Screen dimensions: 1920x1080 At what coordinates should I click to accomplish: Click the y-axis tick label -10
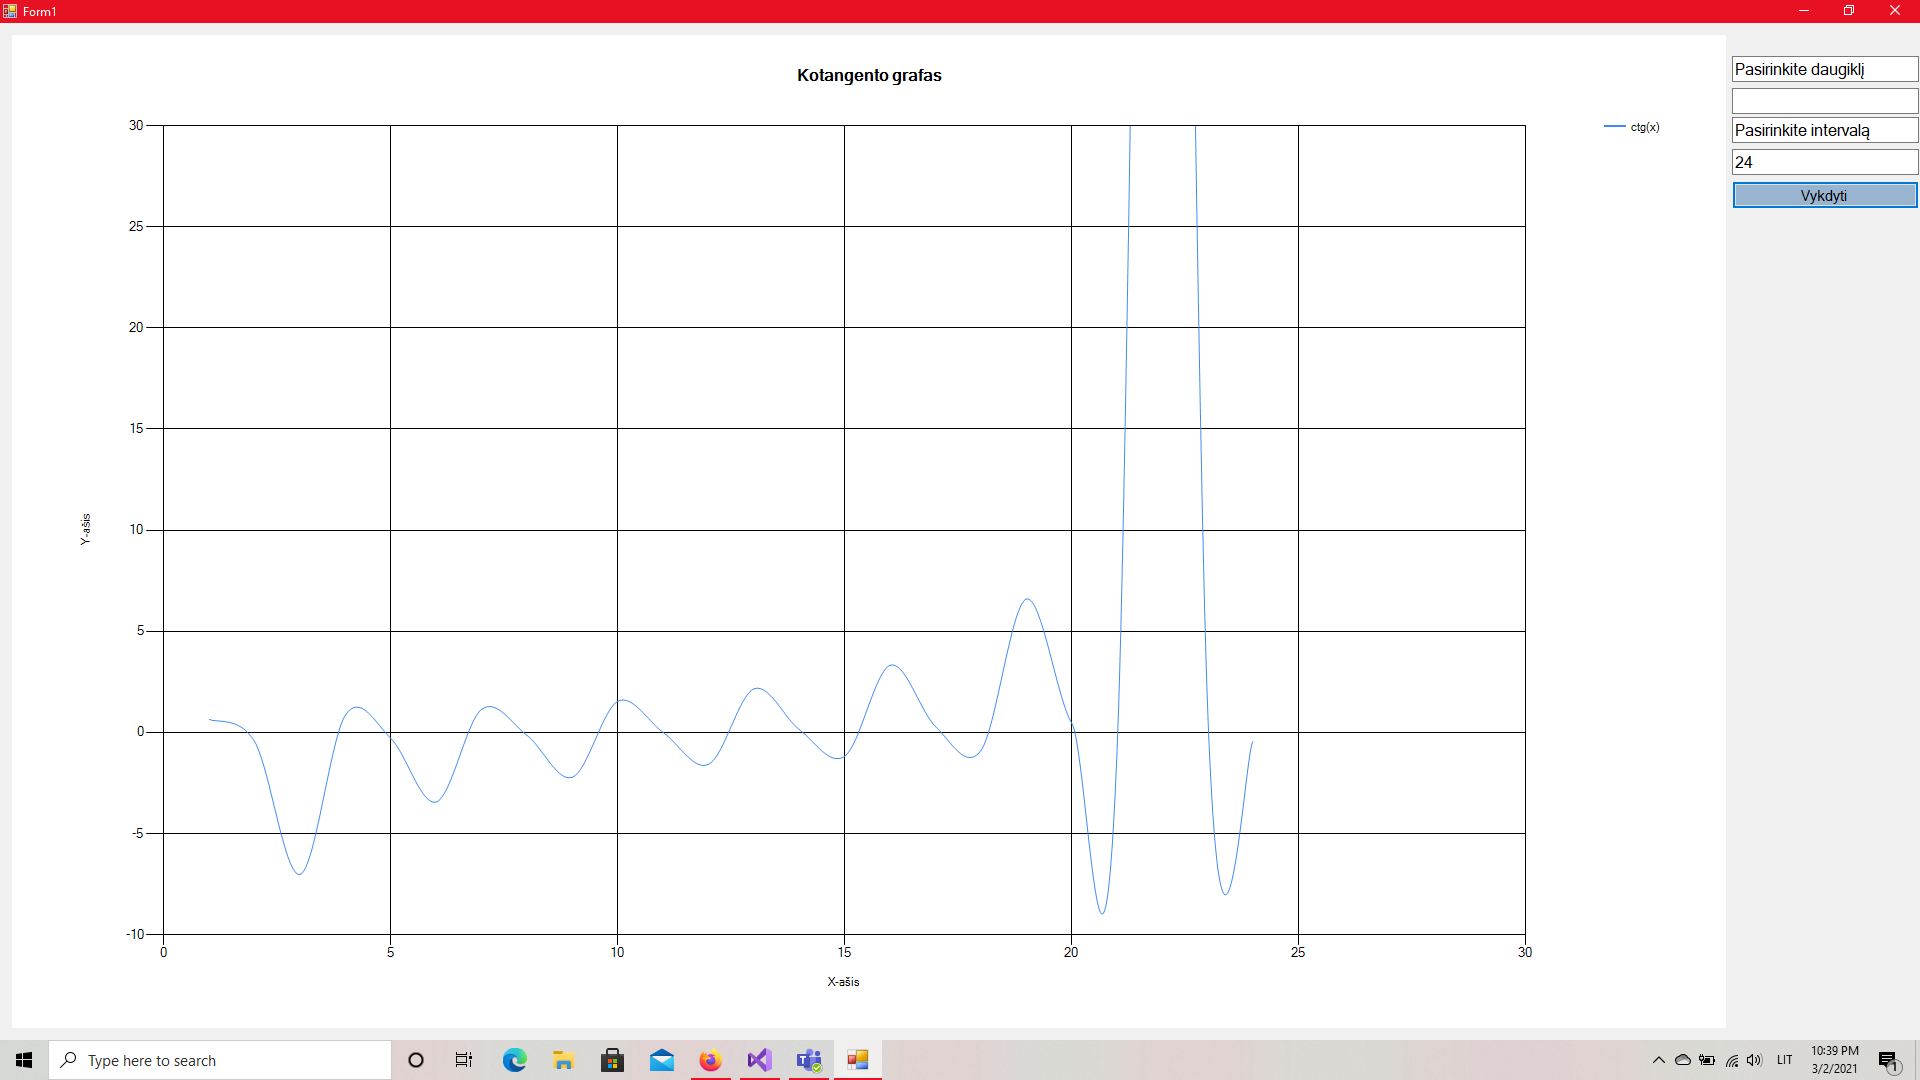(x=135, y=934)
